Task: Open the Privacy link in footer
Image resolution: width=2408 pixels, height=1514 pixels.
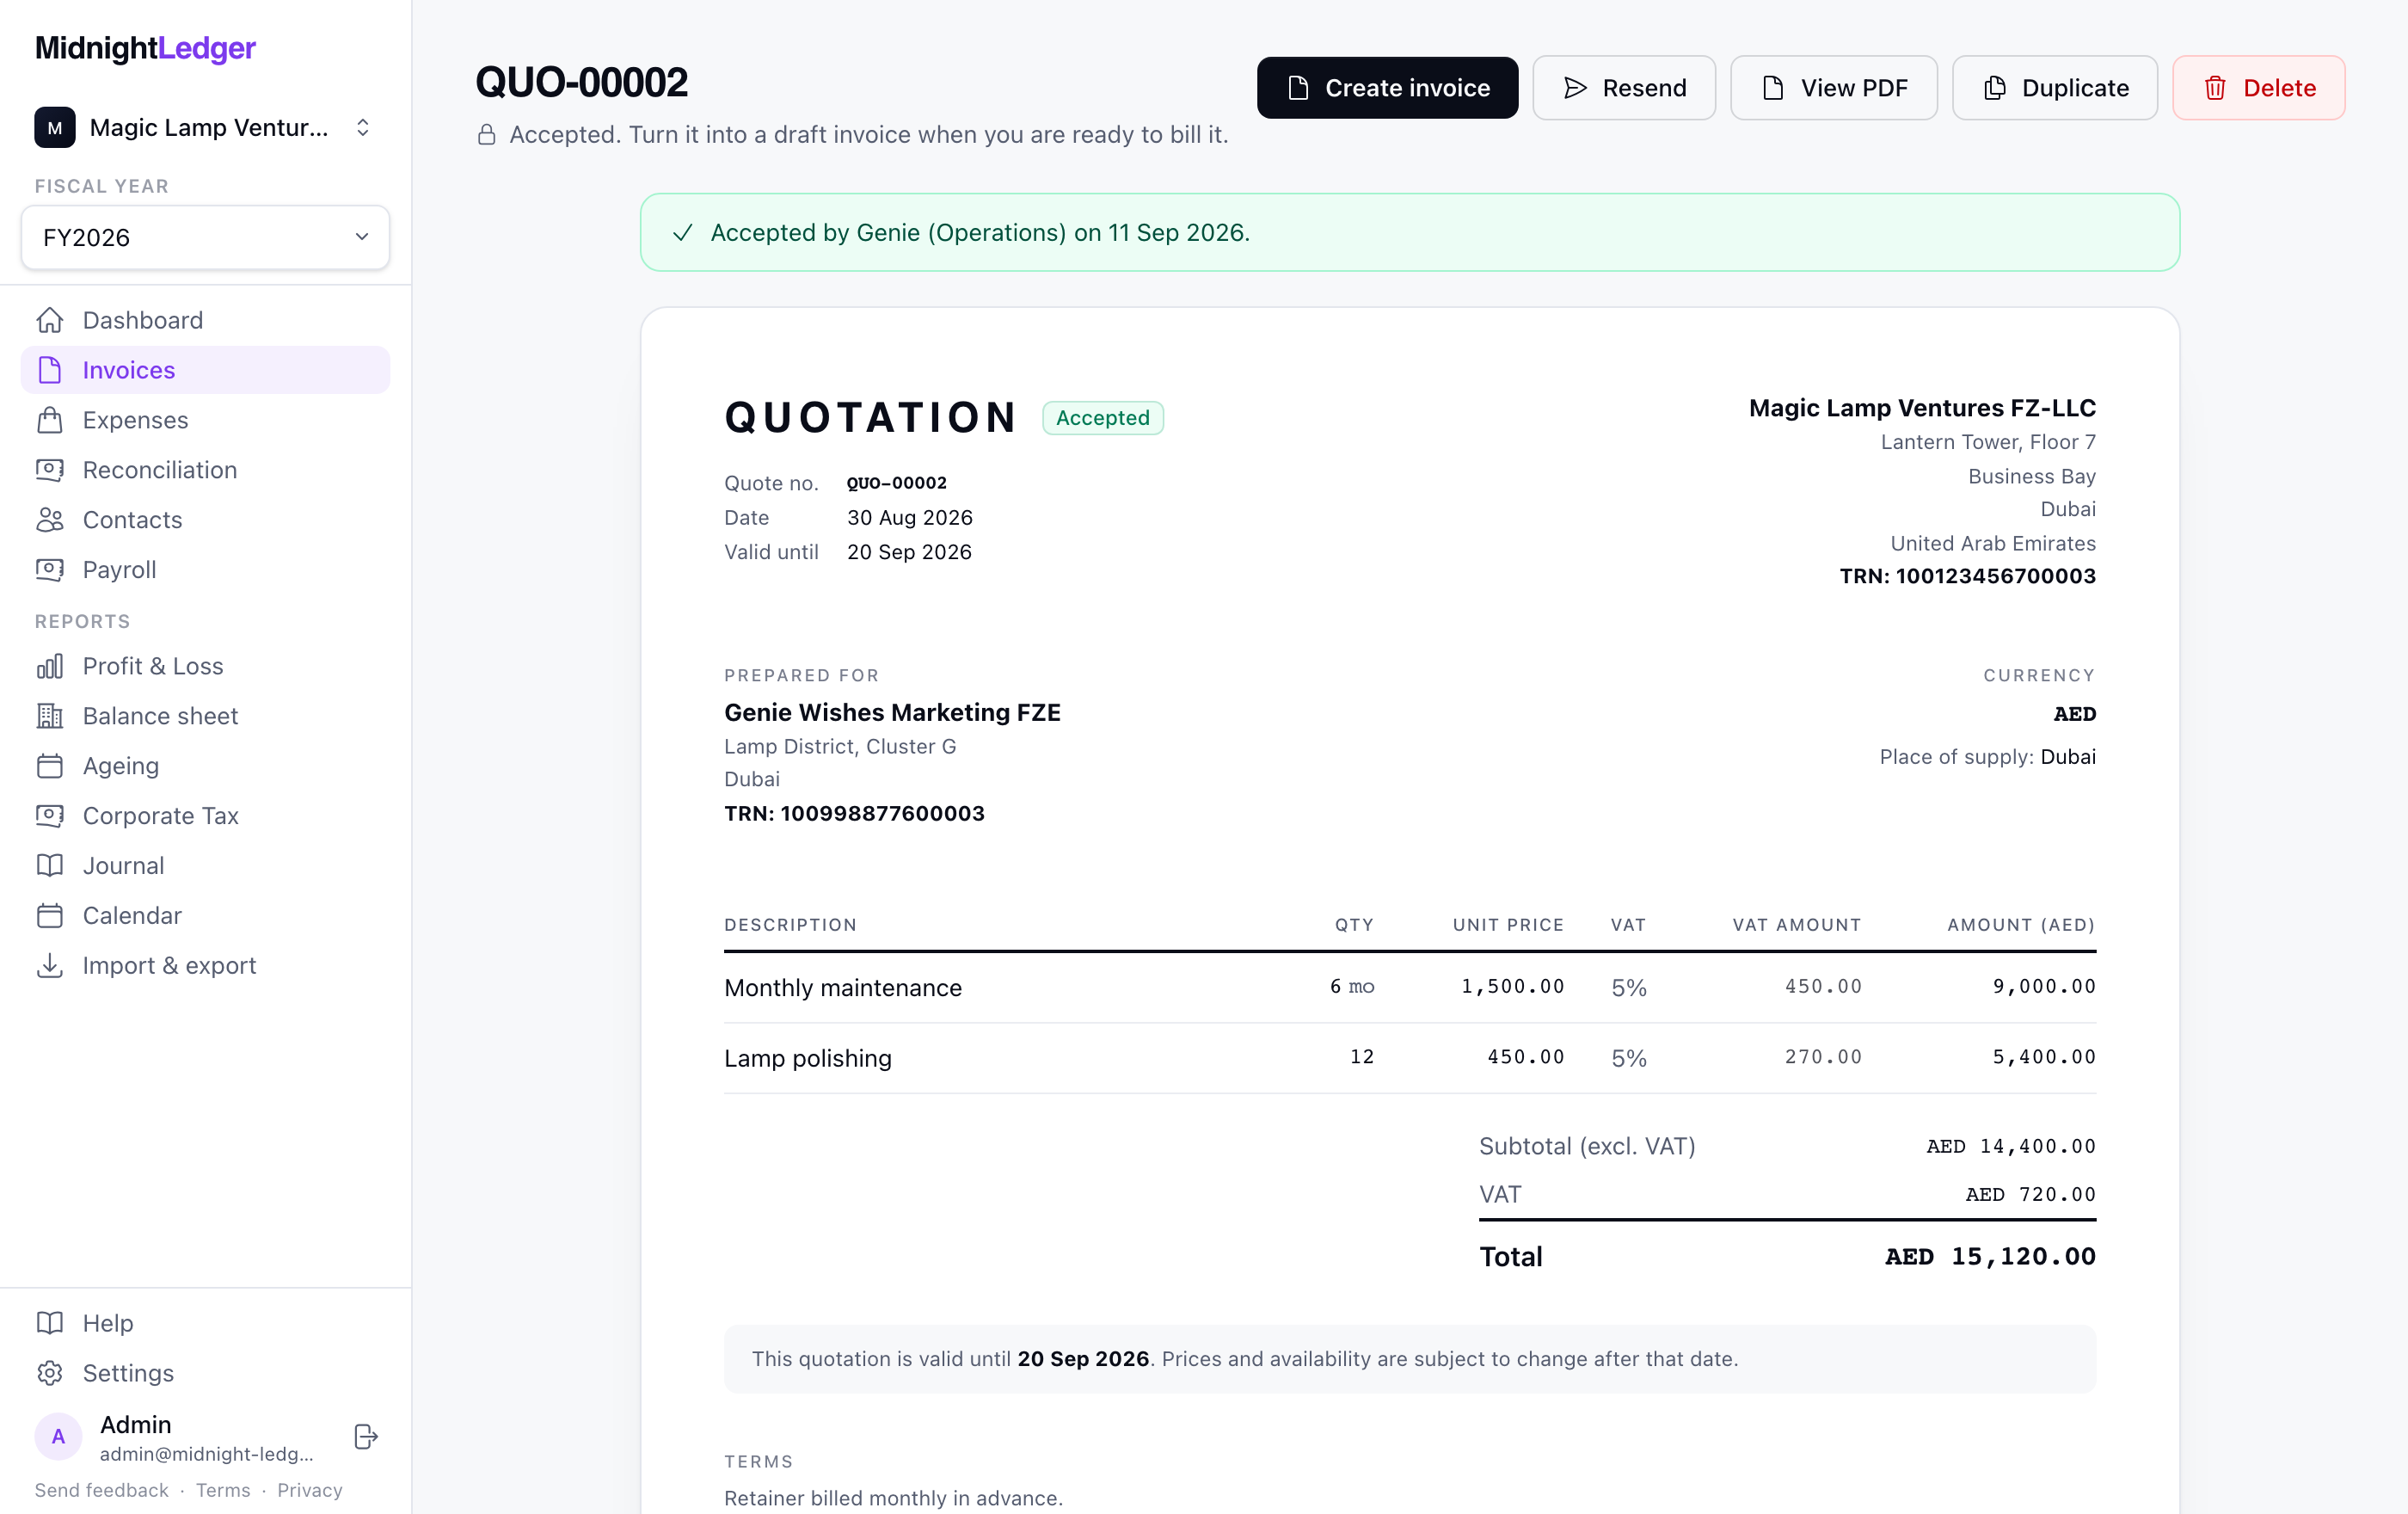Action: click(x=310, y=1490)
